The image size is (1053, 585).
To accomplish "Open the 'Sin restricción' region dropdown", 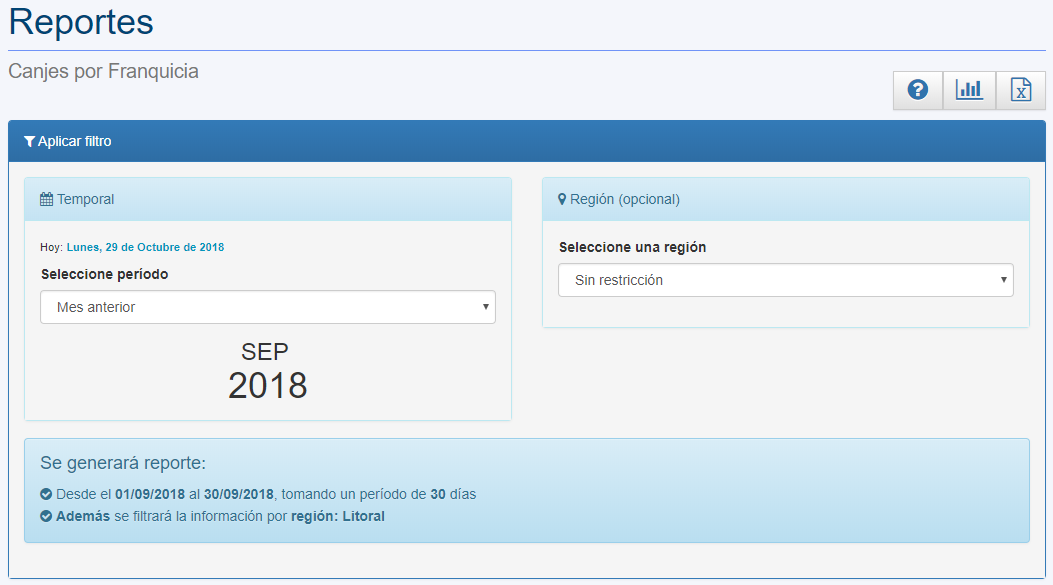I will [x=785, y=280].
